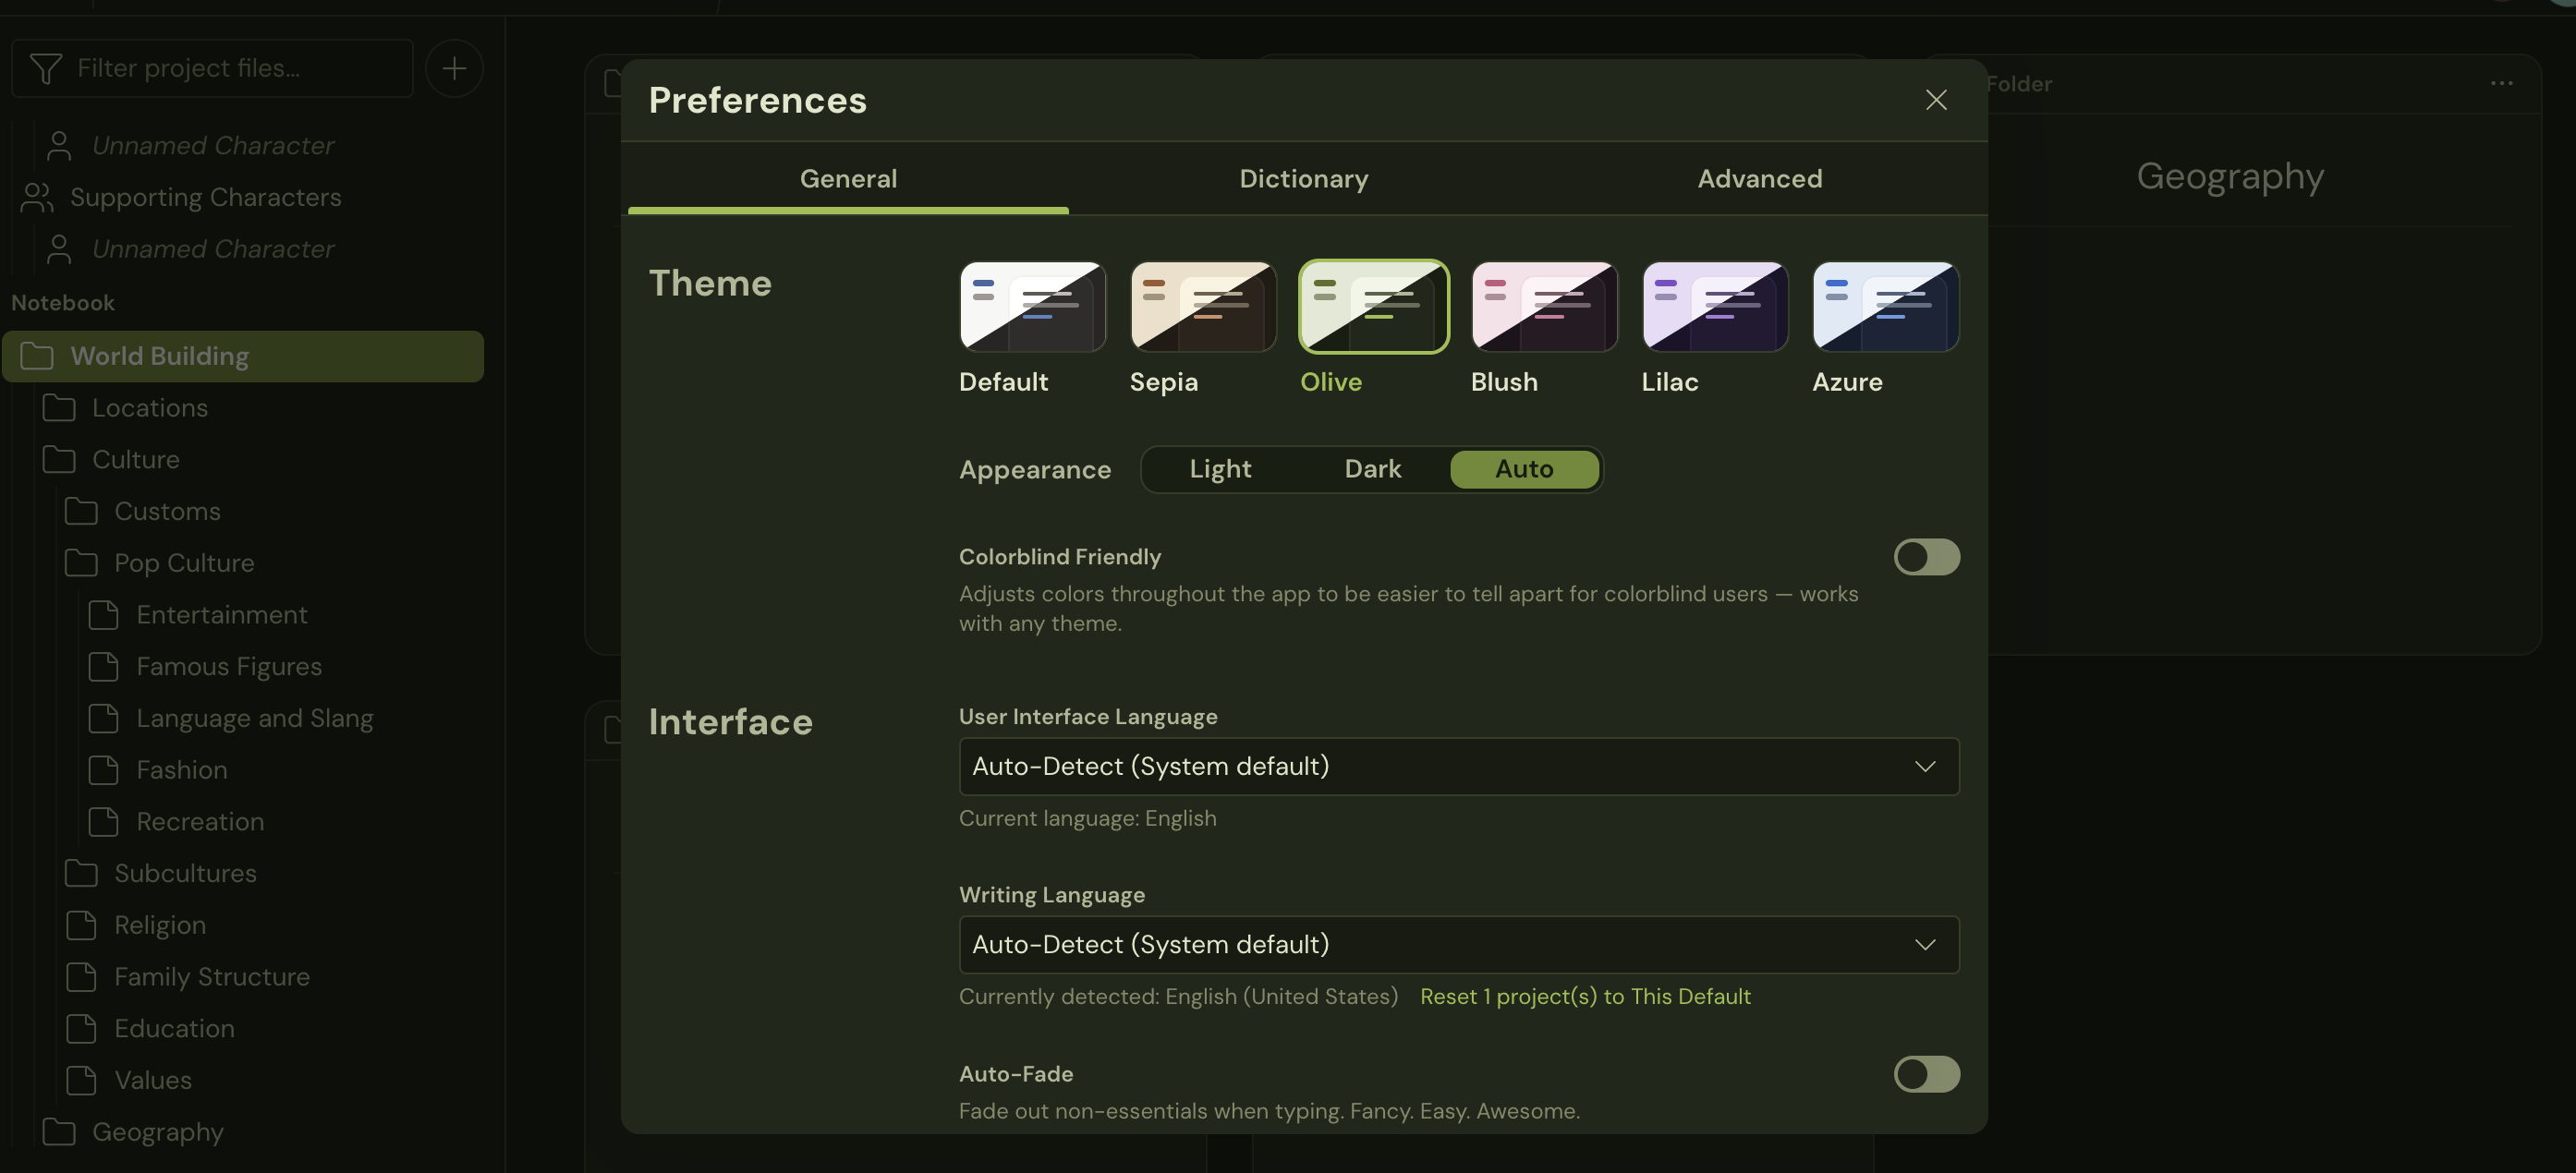This screenshot has height=1173, width=2576.
Task: Select the Lilac theme swatch
Action: (1715, 307)
